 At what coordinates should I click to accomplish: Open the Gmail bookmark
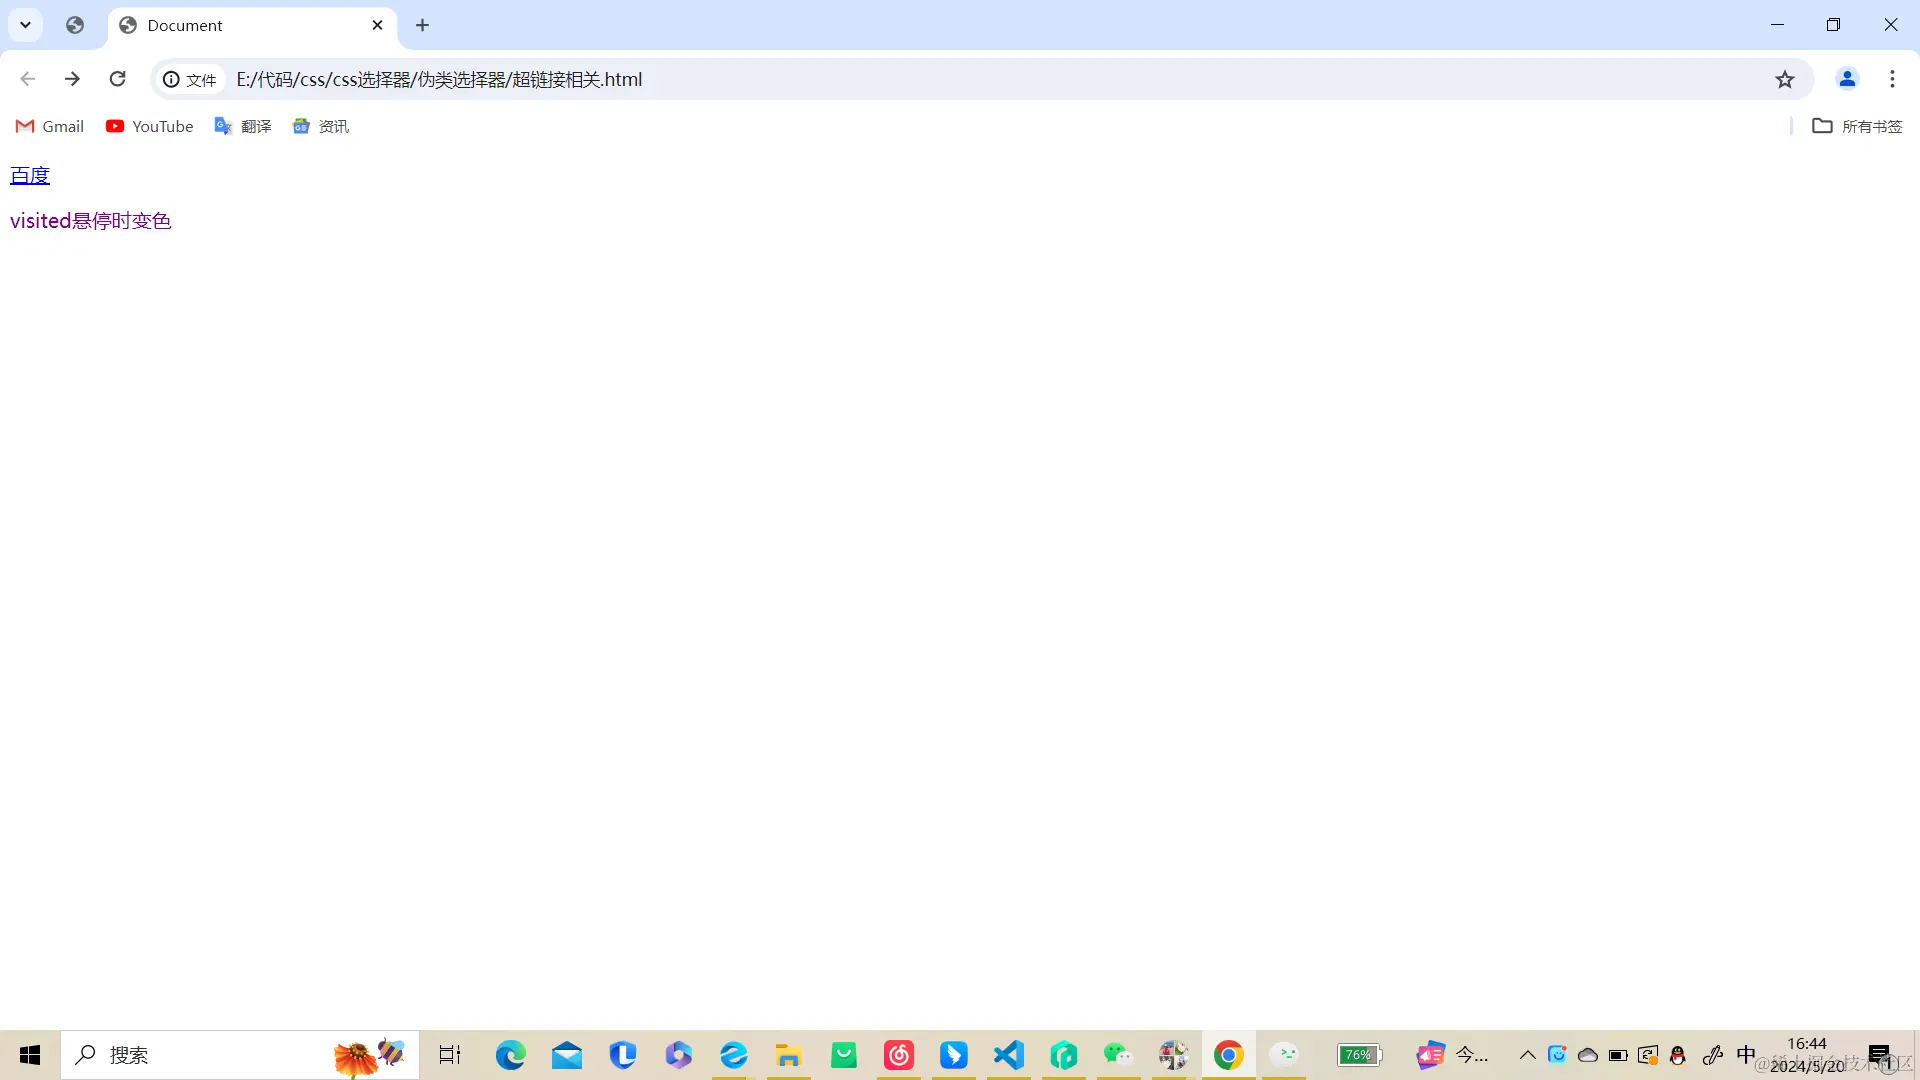point(50,126)
